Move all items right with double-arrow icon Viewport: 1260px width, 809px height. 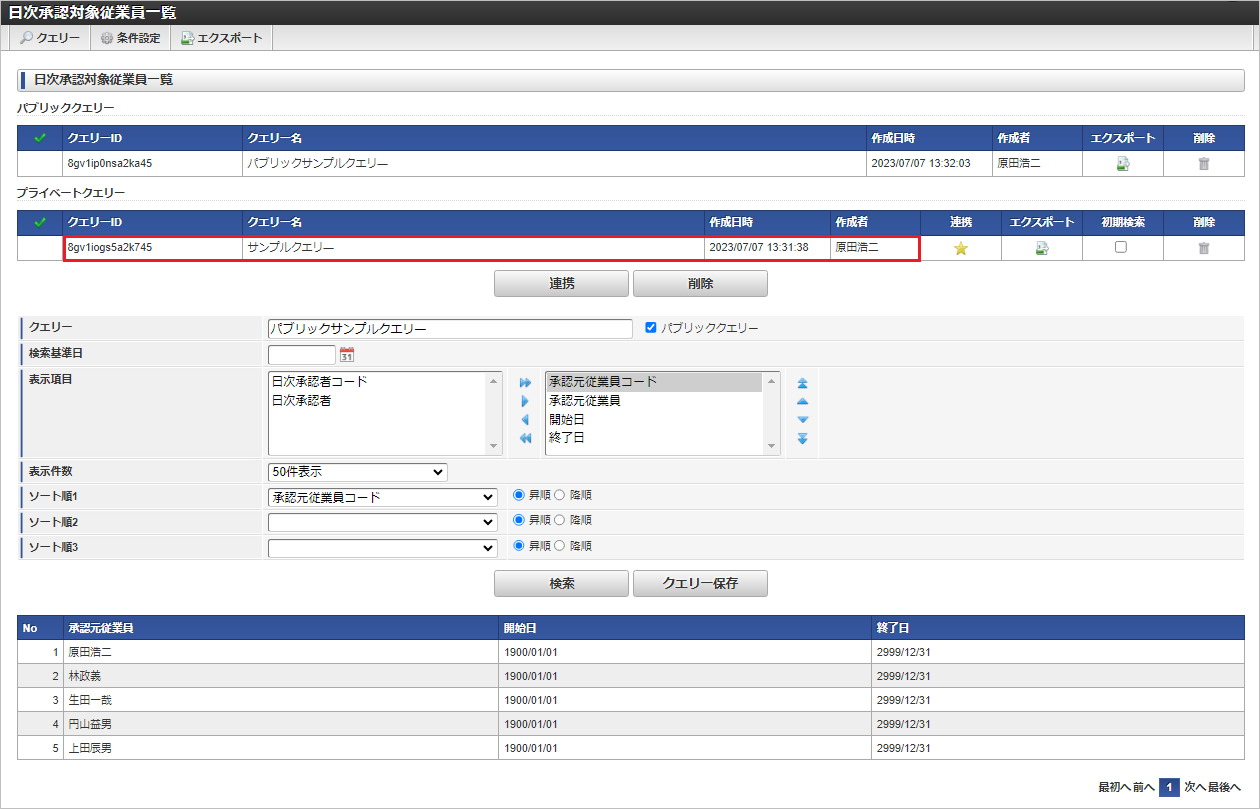525,383
